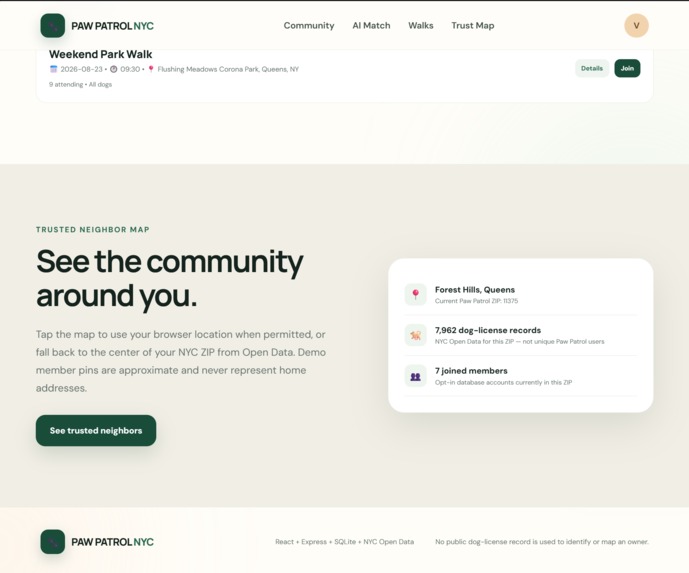Click Current Paw Patrol ZIP: 11375
This screenshot has width=689, height=573.
[476, 301]
